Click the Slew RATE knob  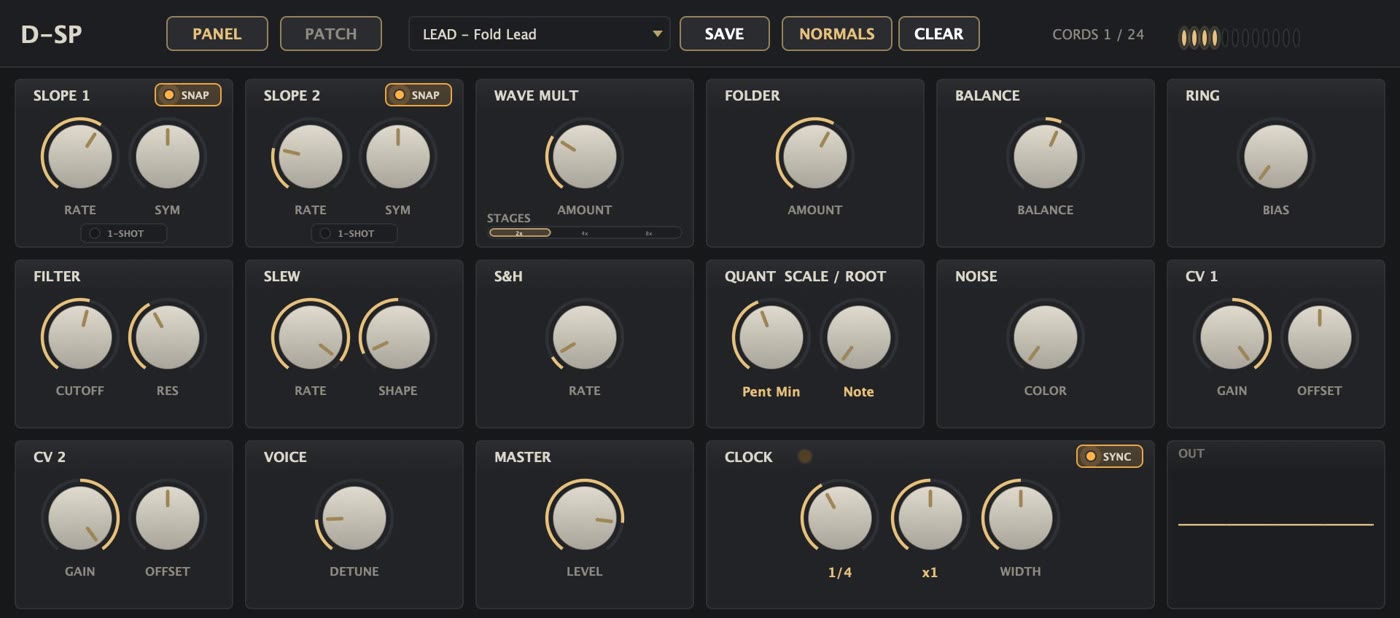[310, 337]
